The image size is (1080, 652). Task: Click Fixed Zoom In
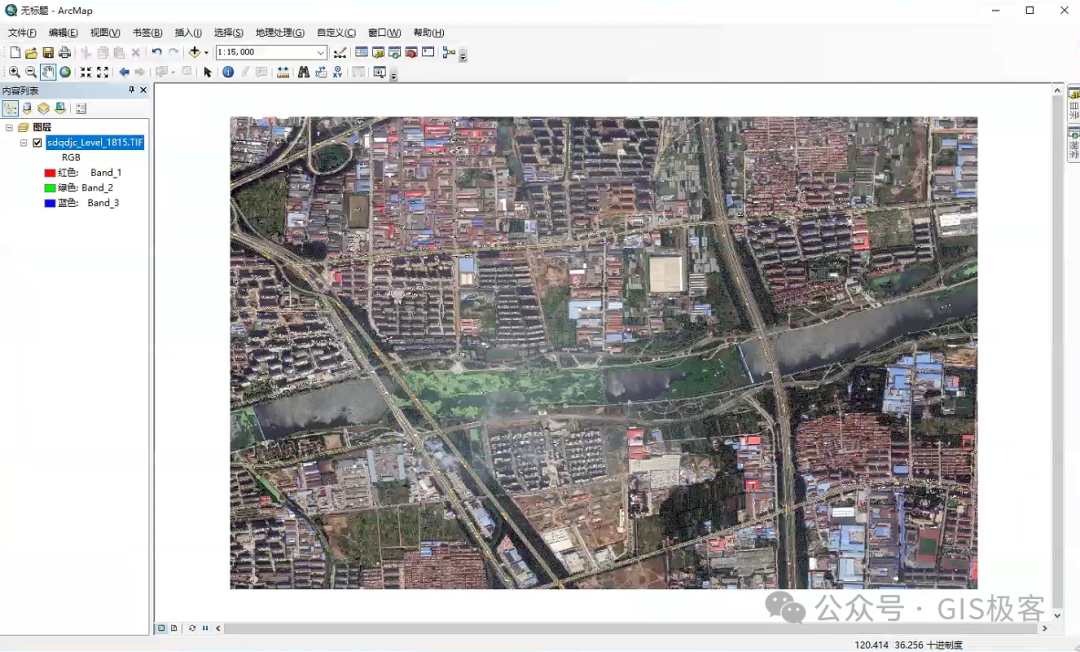[x=85, y=72]
